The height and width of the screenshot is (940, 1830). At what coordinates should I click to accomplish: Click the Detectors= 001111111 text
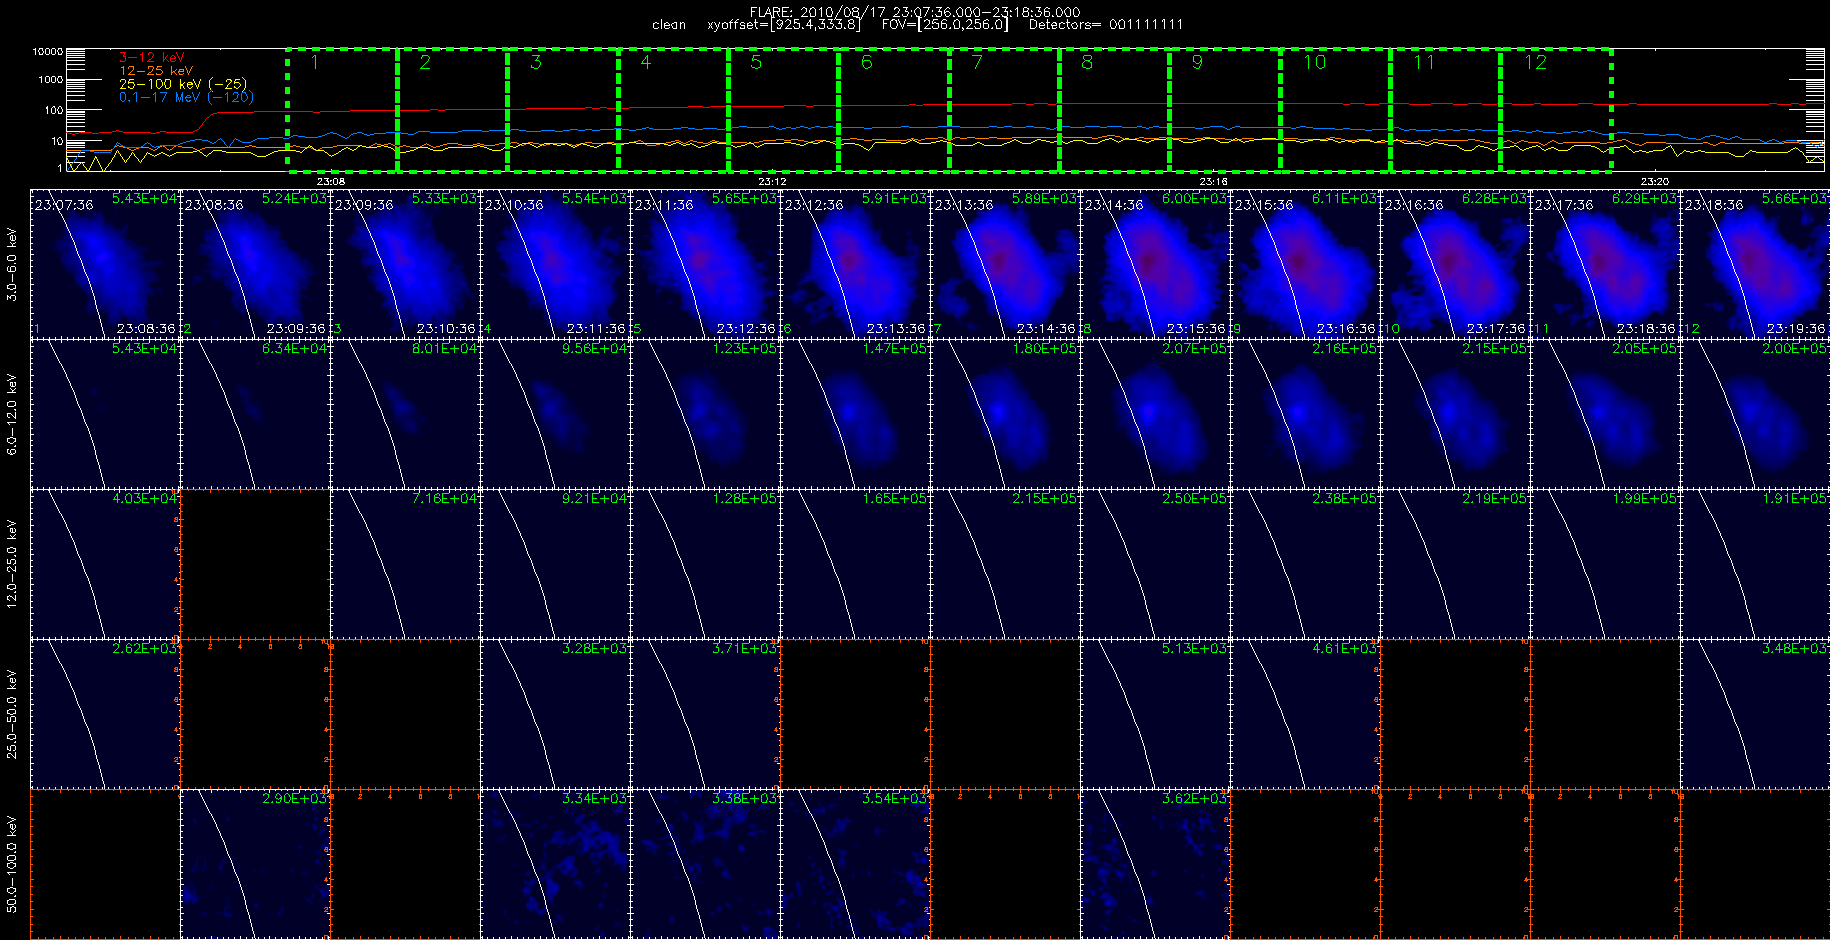[x=1106, y=25]
